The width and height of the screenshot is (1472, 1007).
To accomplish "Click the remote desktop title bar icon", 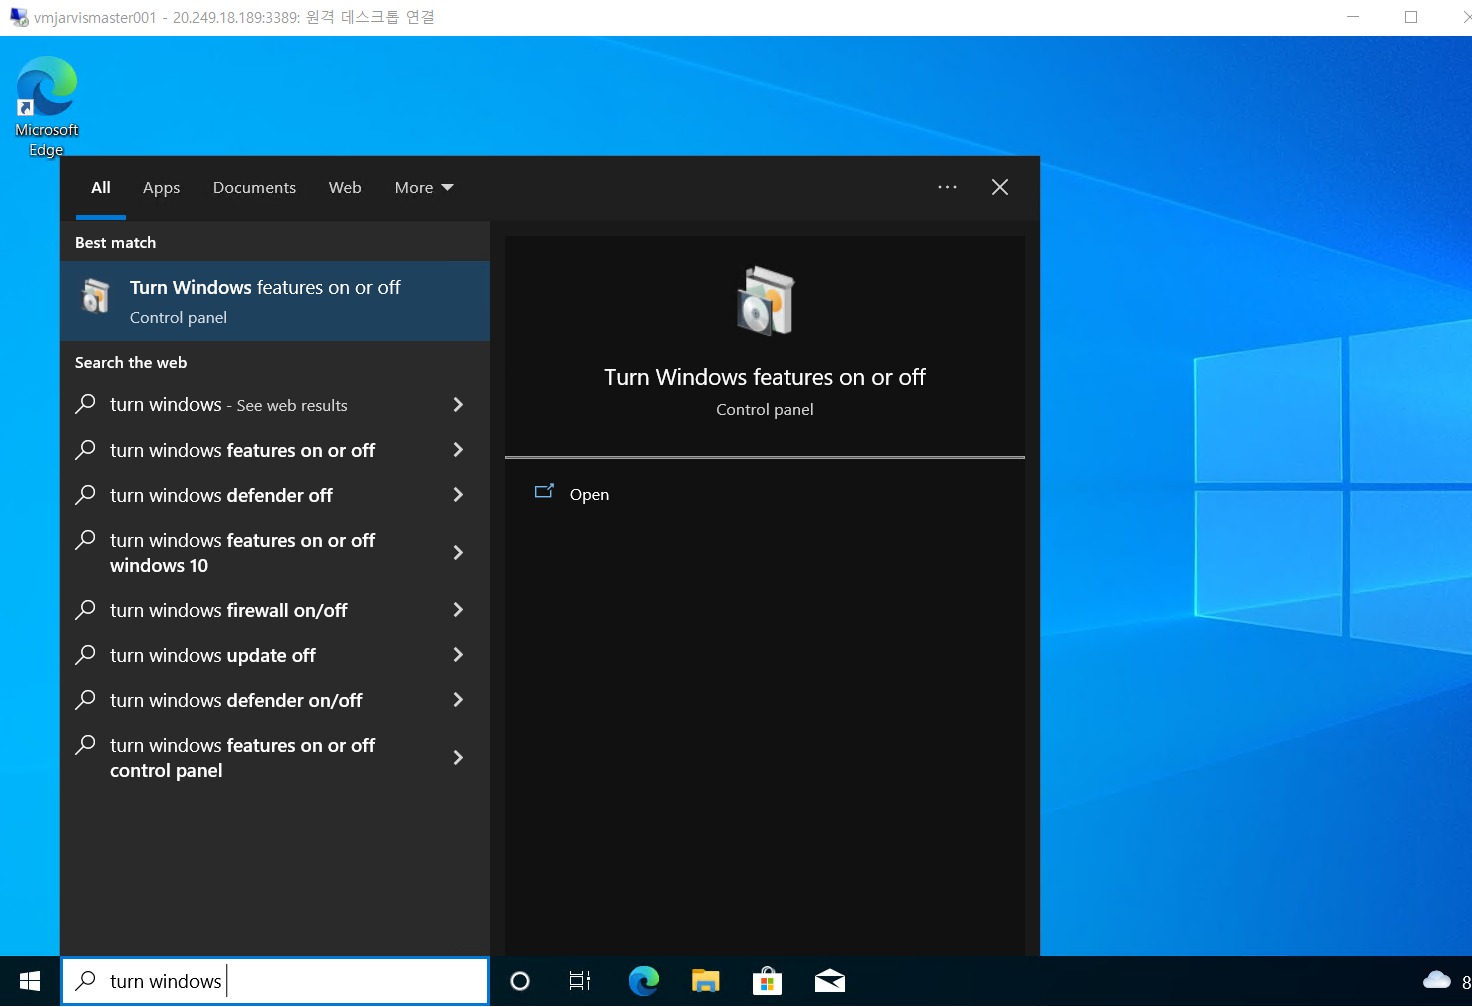I will tap(18, 17).
